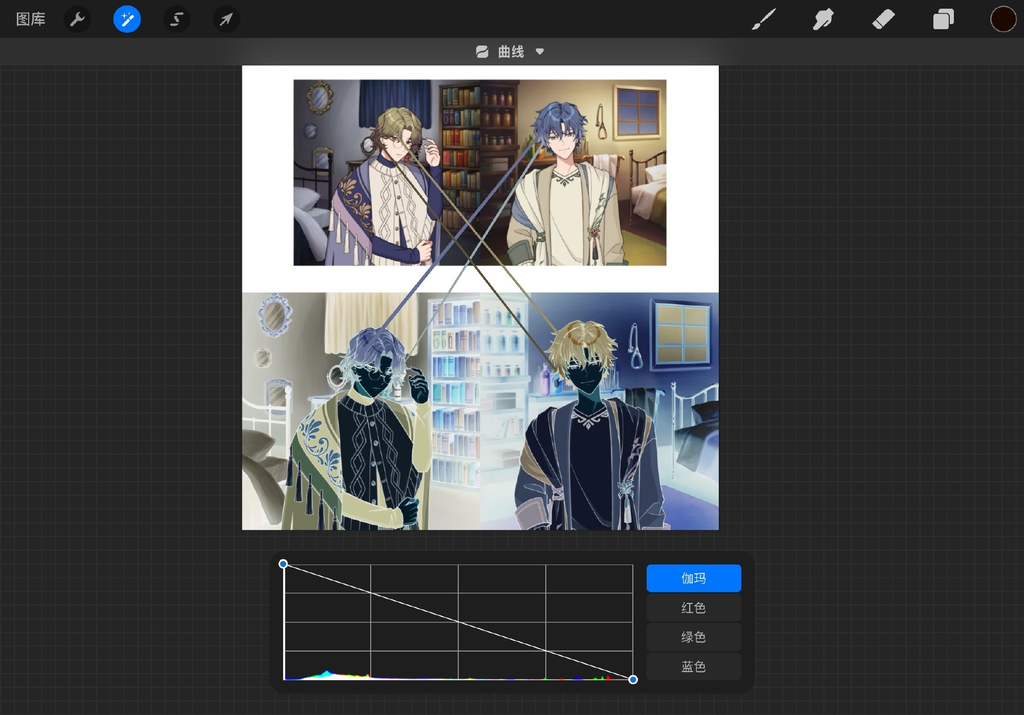Open the Adjustments magic wand menu
1024x715 pixels.
(x=127, y=19)
